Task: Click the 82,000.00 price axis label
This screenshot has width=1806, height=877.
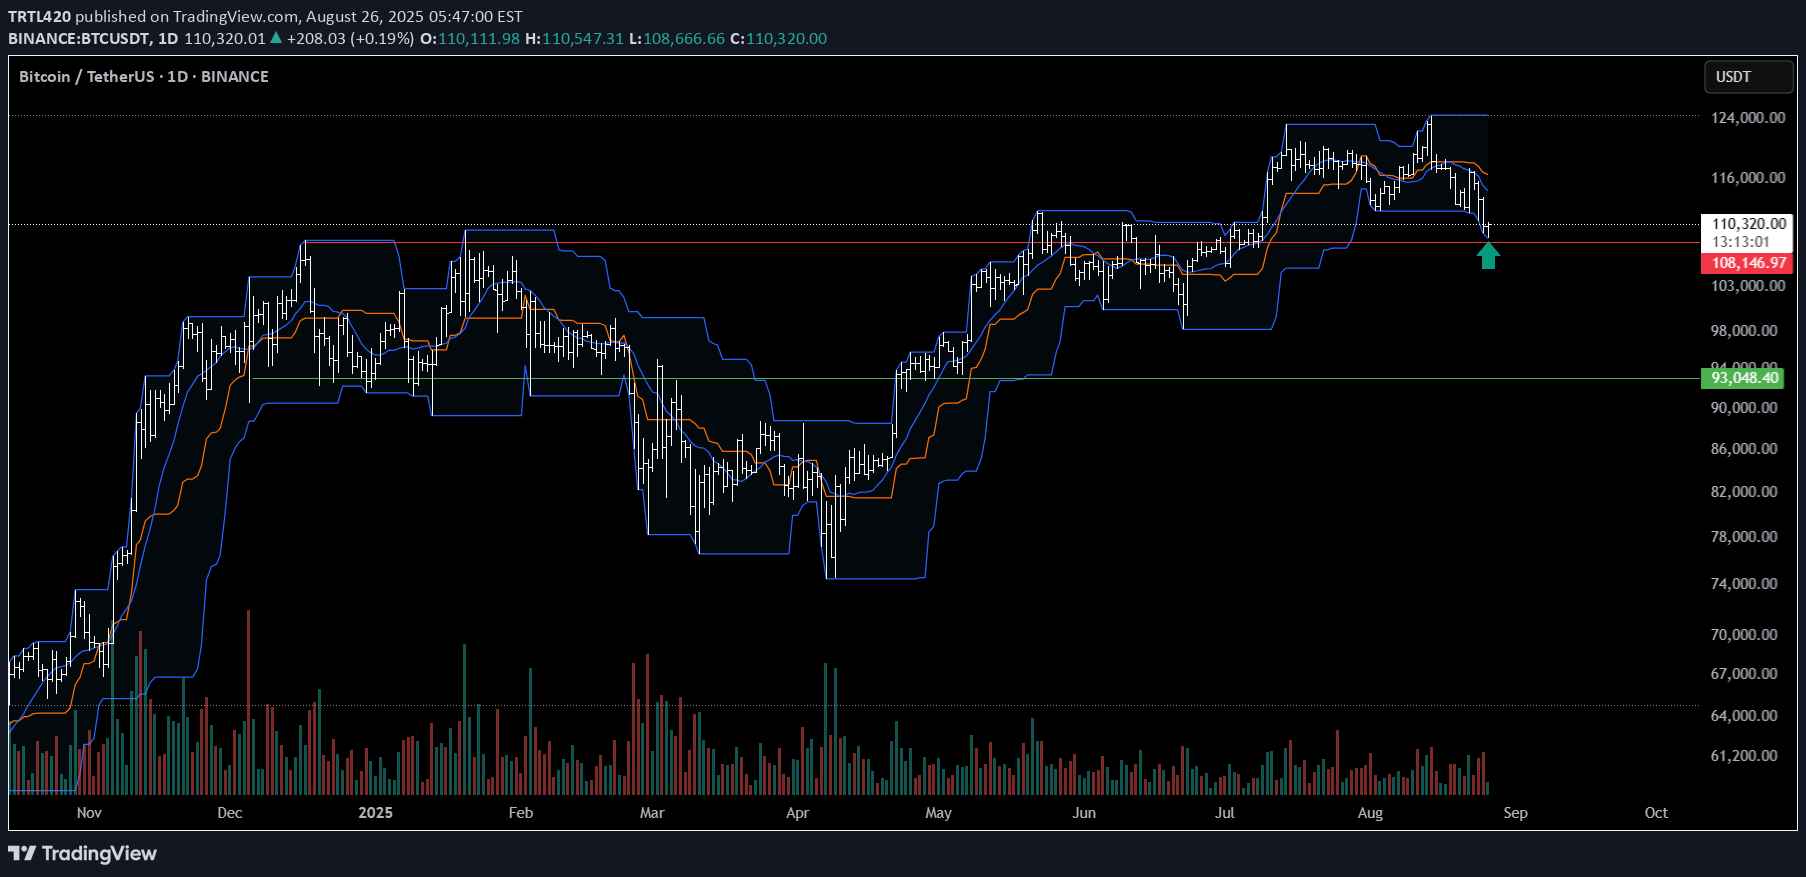Action: coord(1744,492)
